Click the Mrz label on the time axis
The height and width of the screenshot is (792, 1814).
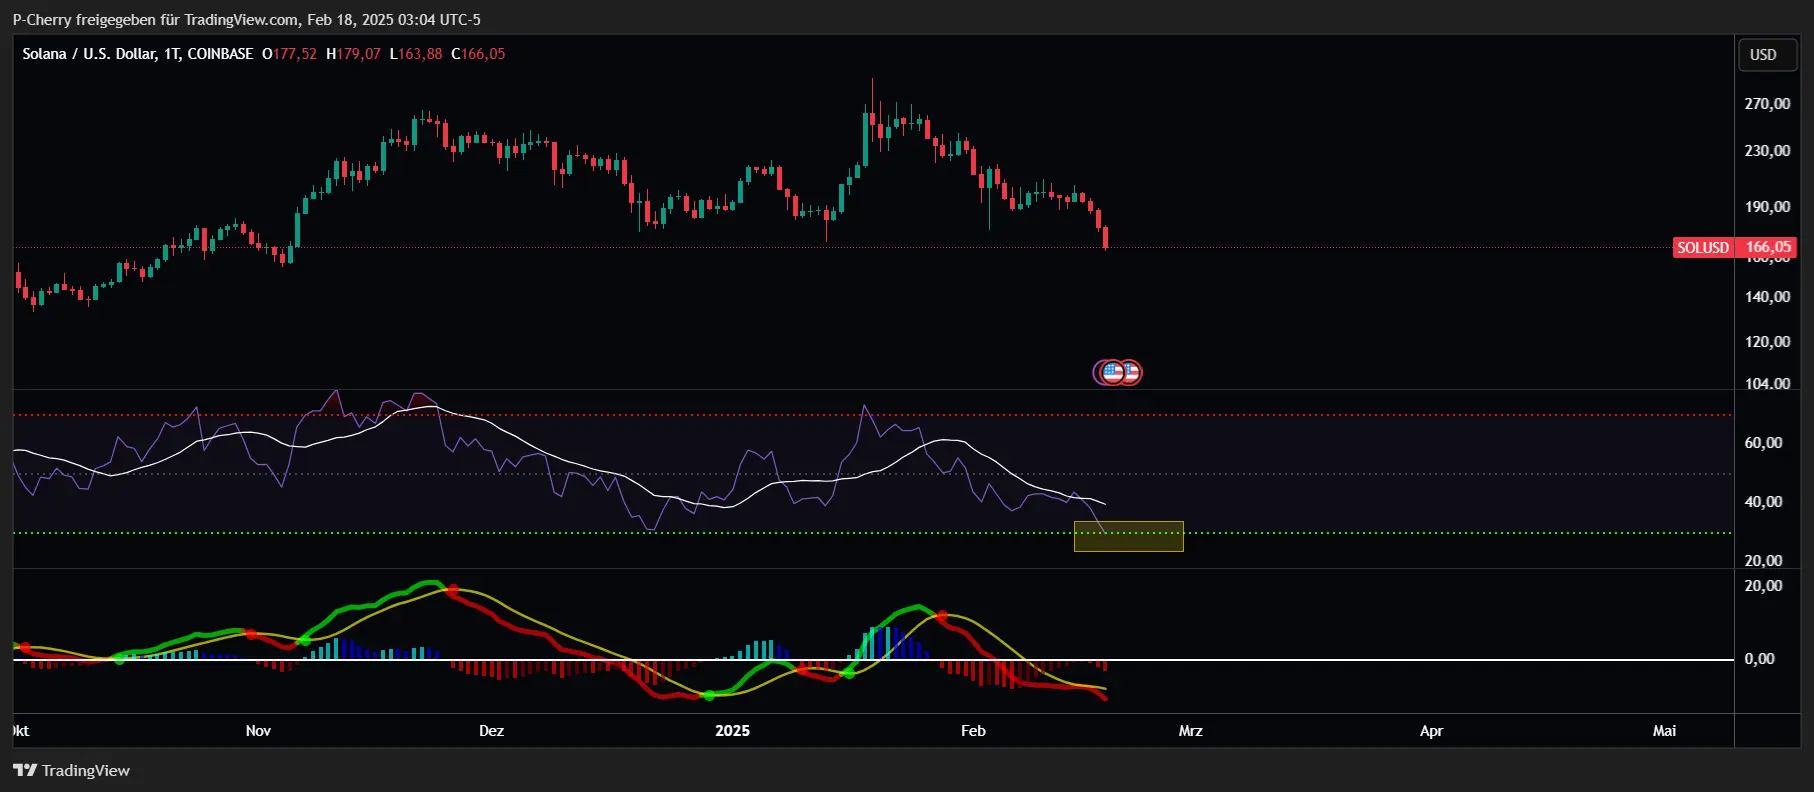pyautogui.click(x=1190, y=731)
